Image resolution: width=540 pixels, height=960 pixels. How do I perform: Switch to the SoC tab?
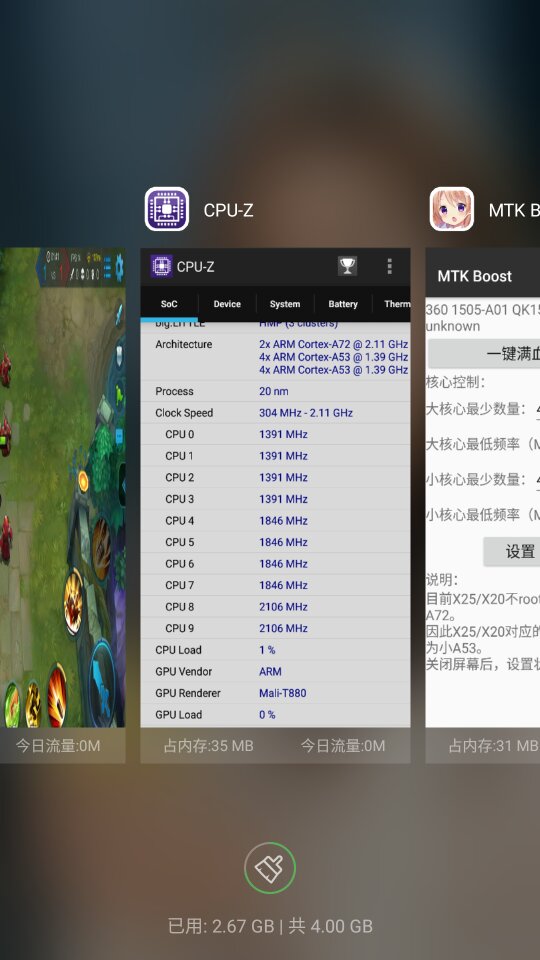pos(169,304)
